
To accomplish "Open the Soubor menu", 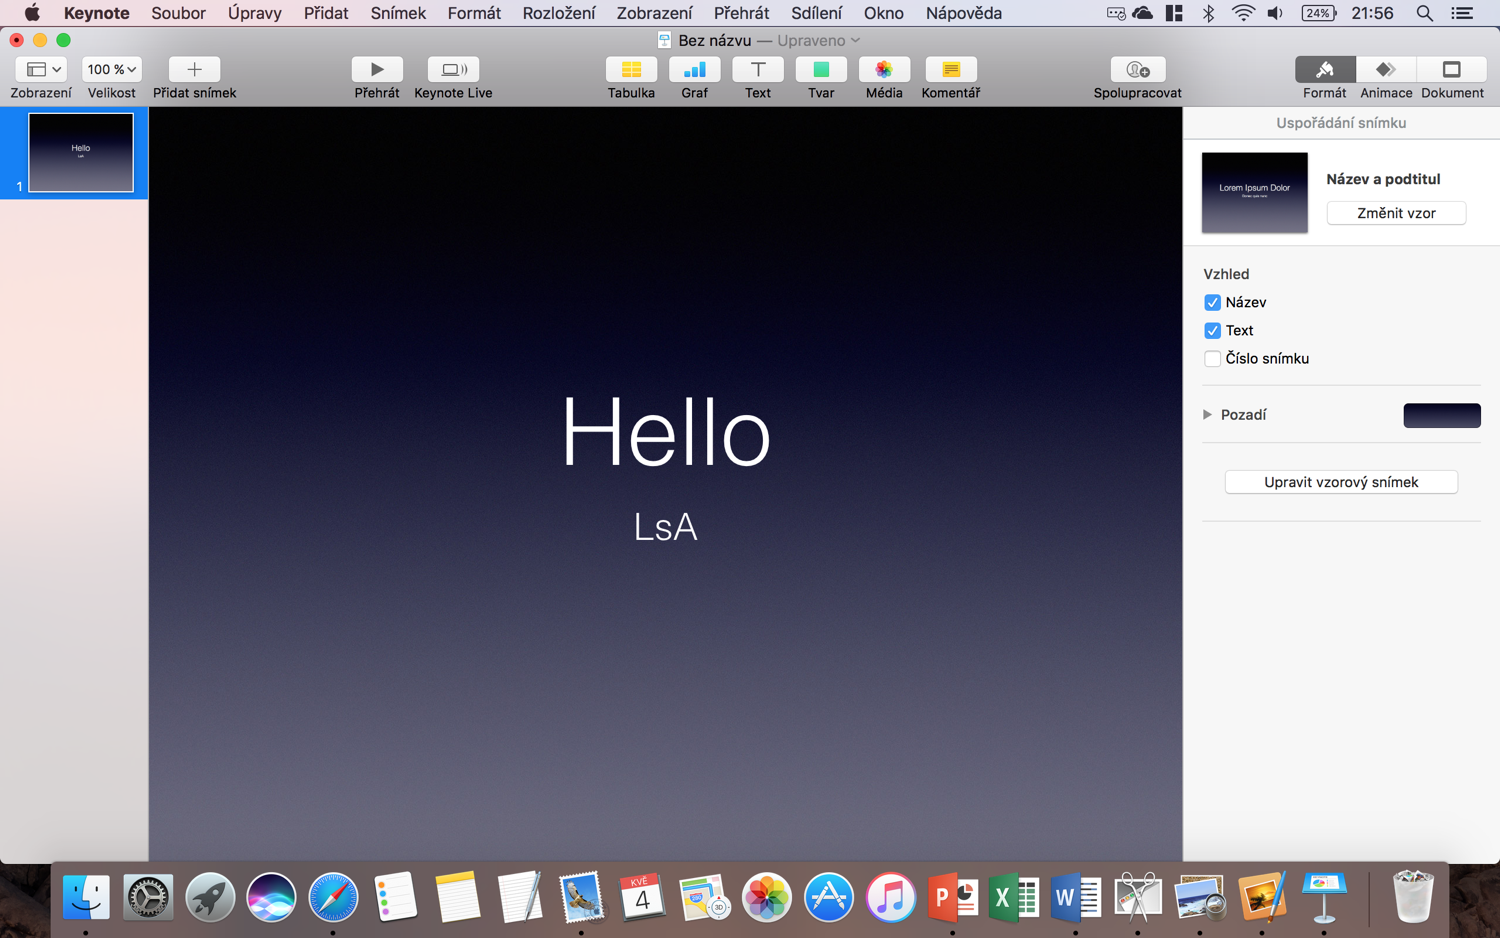I will tap(178, 13).
